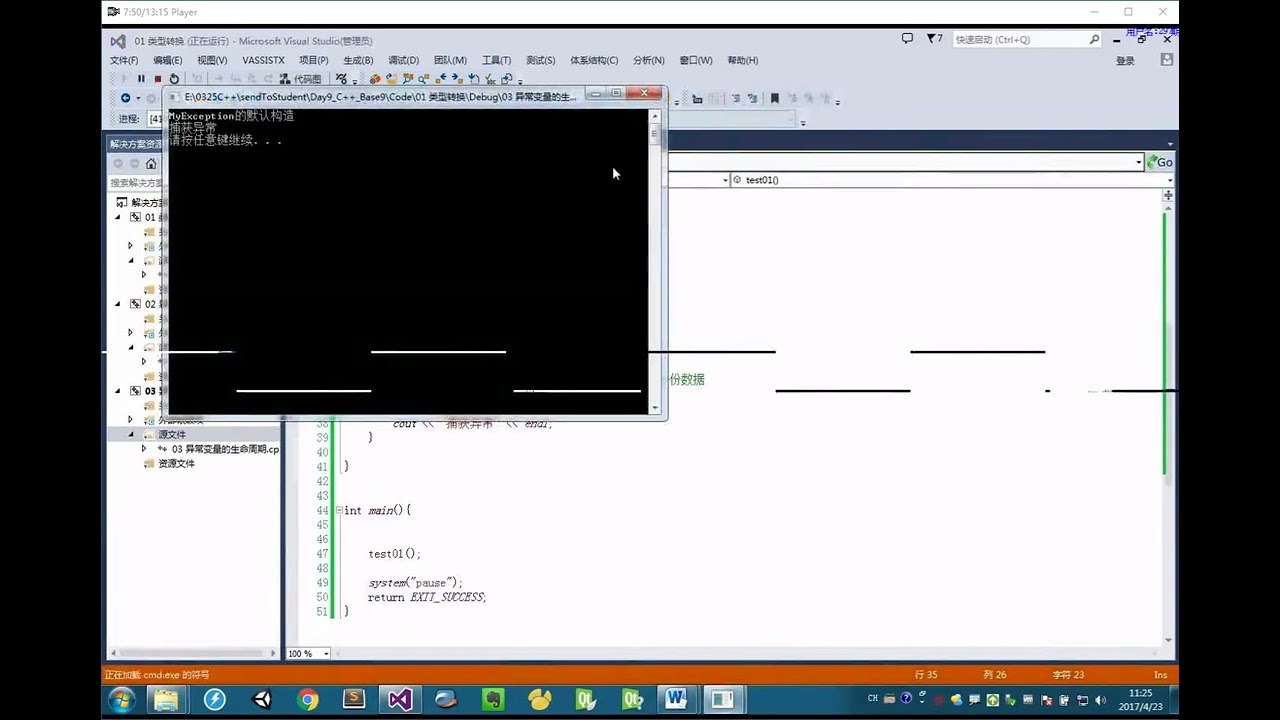Open the feedback icon in title bar

(x=907, y=39)
